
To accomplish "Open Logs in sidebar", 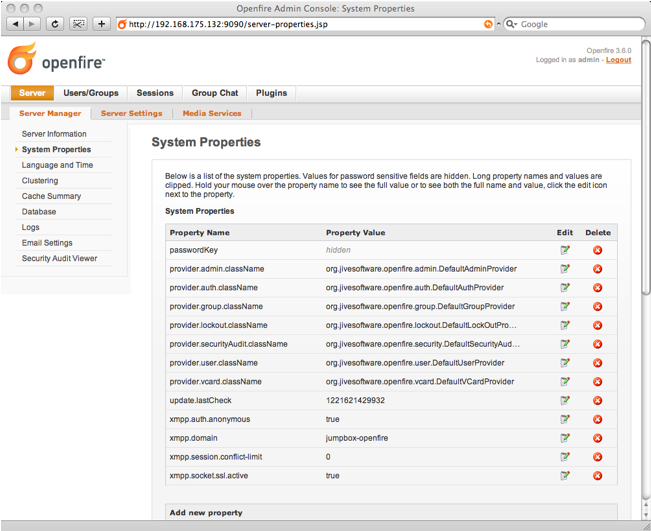I will (30, 227).
